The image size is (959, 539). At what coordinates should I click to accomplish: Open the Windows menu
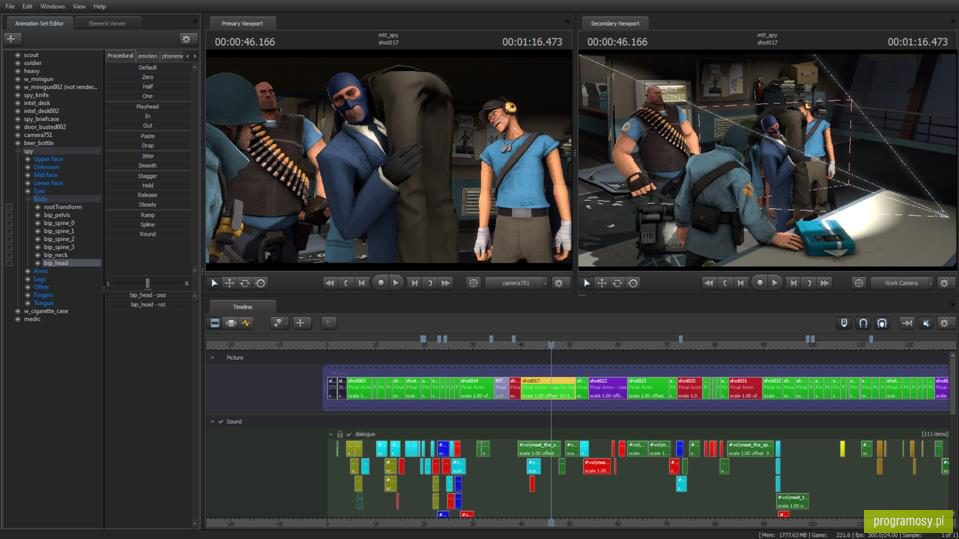click(x=53, y=6)
